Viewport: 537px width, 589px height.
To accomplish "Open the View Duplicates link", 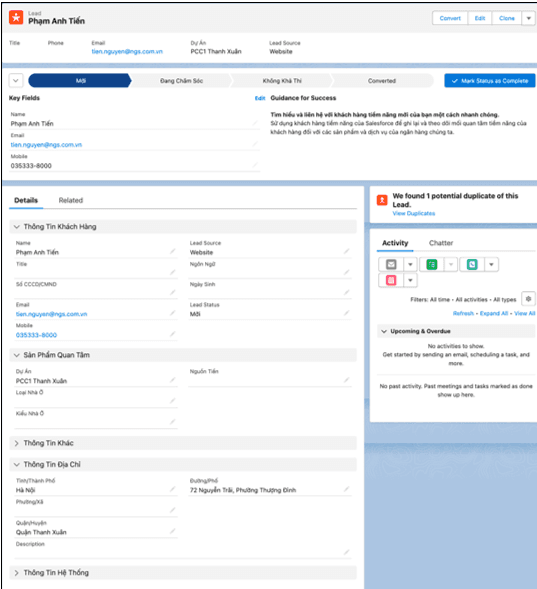I will click(x=414, y=213).
